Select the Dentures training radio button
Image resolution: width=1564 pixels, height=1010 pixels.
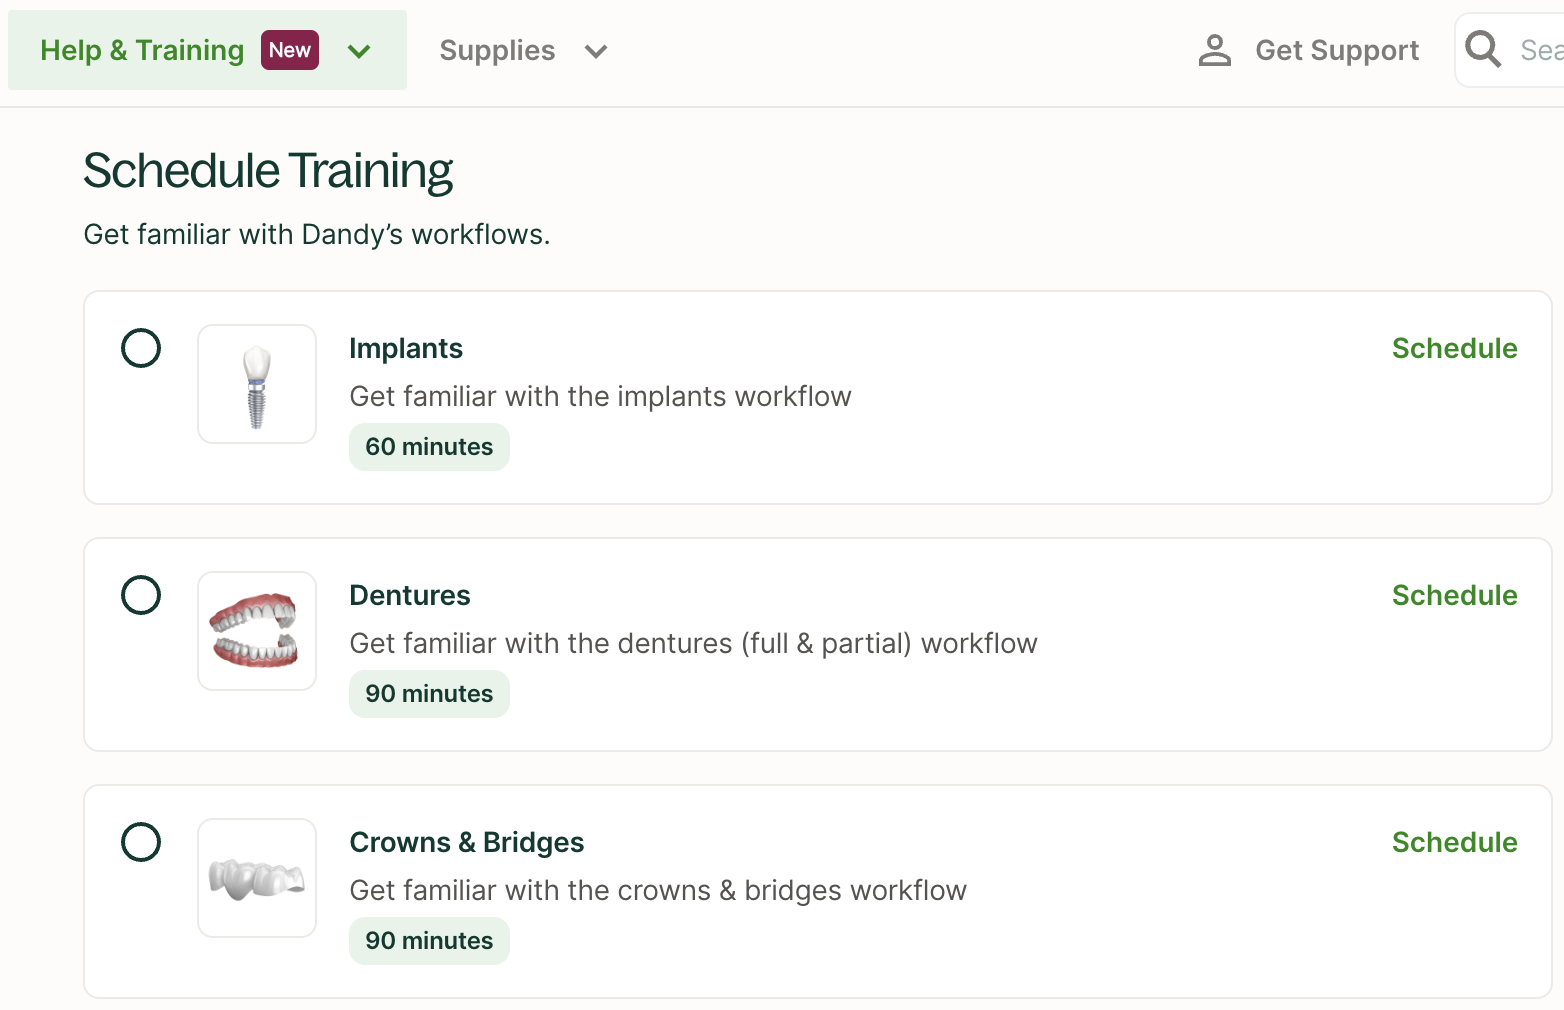pos(141,595)
